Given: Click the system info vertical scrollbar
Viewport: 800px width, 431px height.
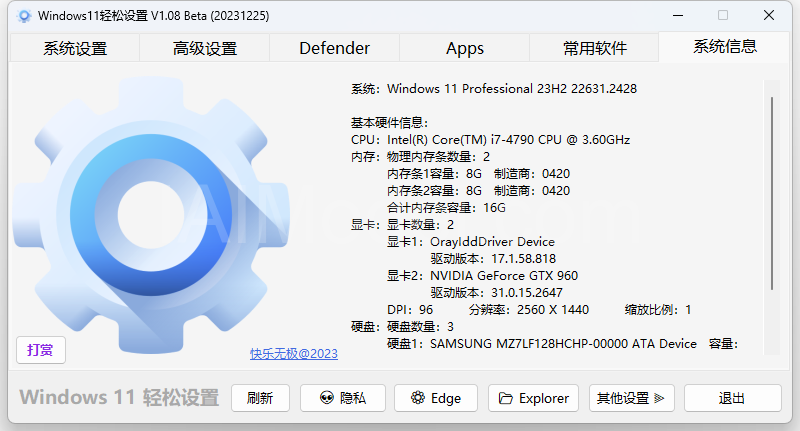Looking at the screenshot, I should [x=772, y=194].
